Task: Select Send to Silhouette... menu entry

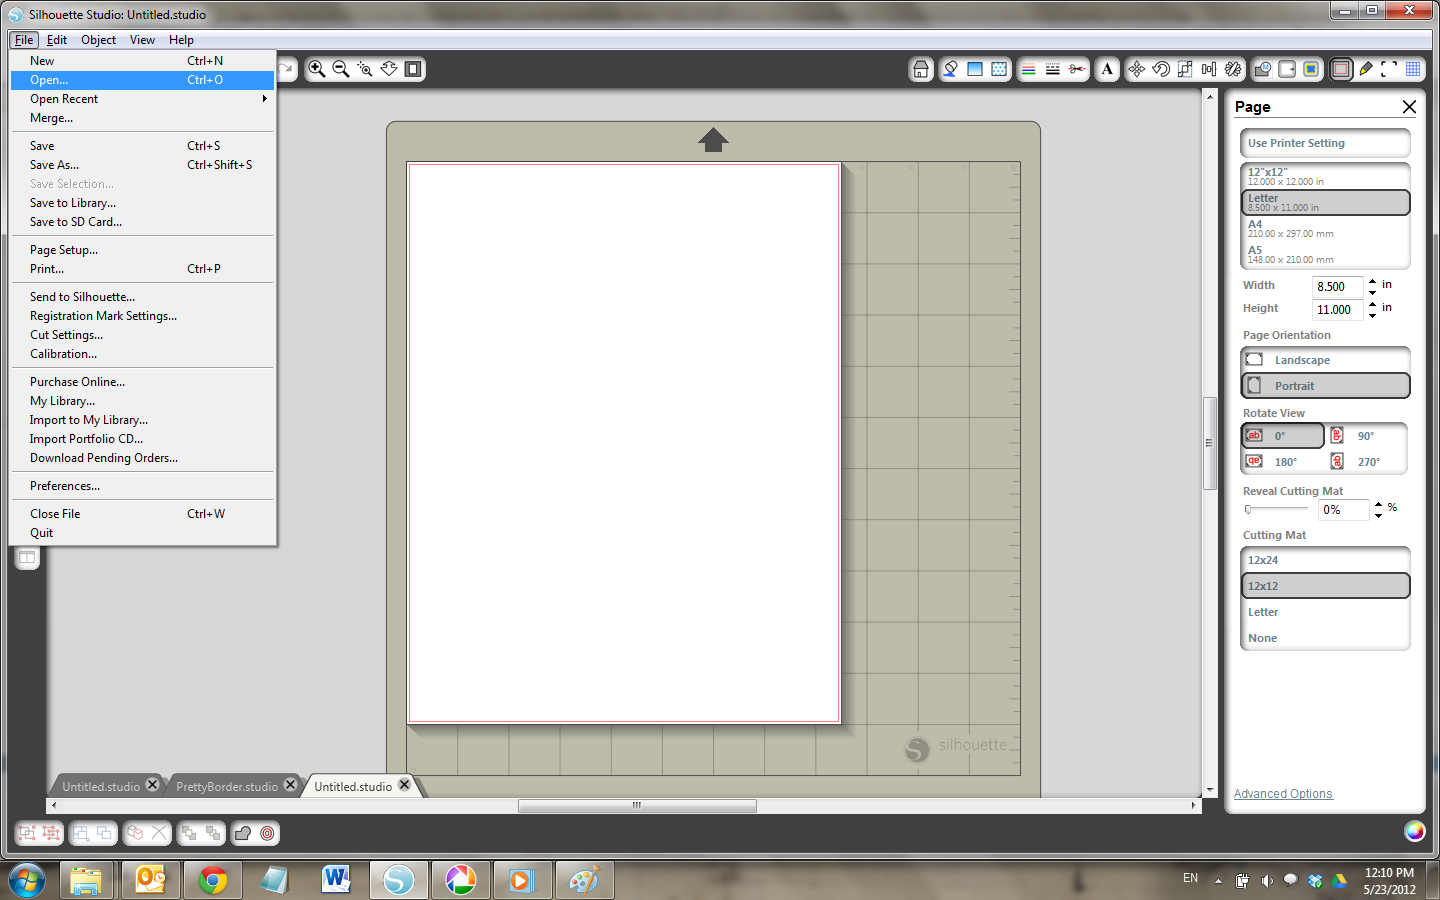Action: pos(142,297)
